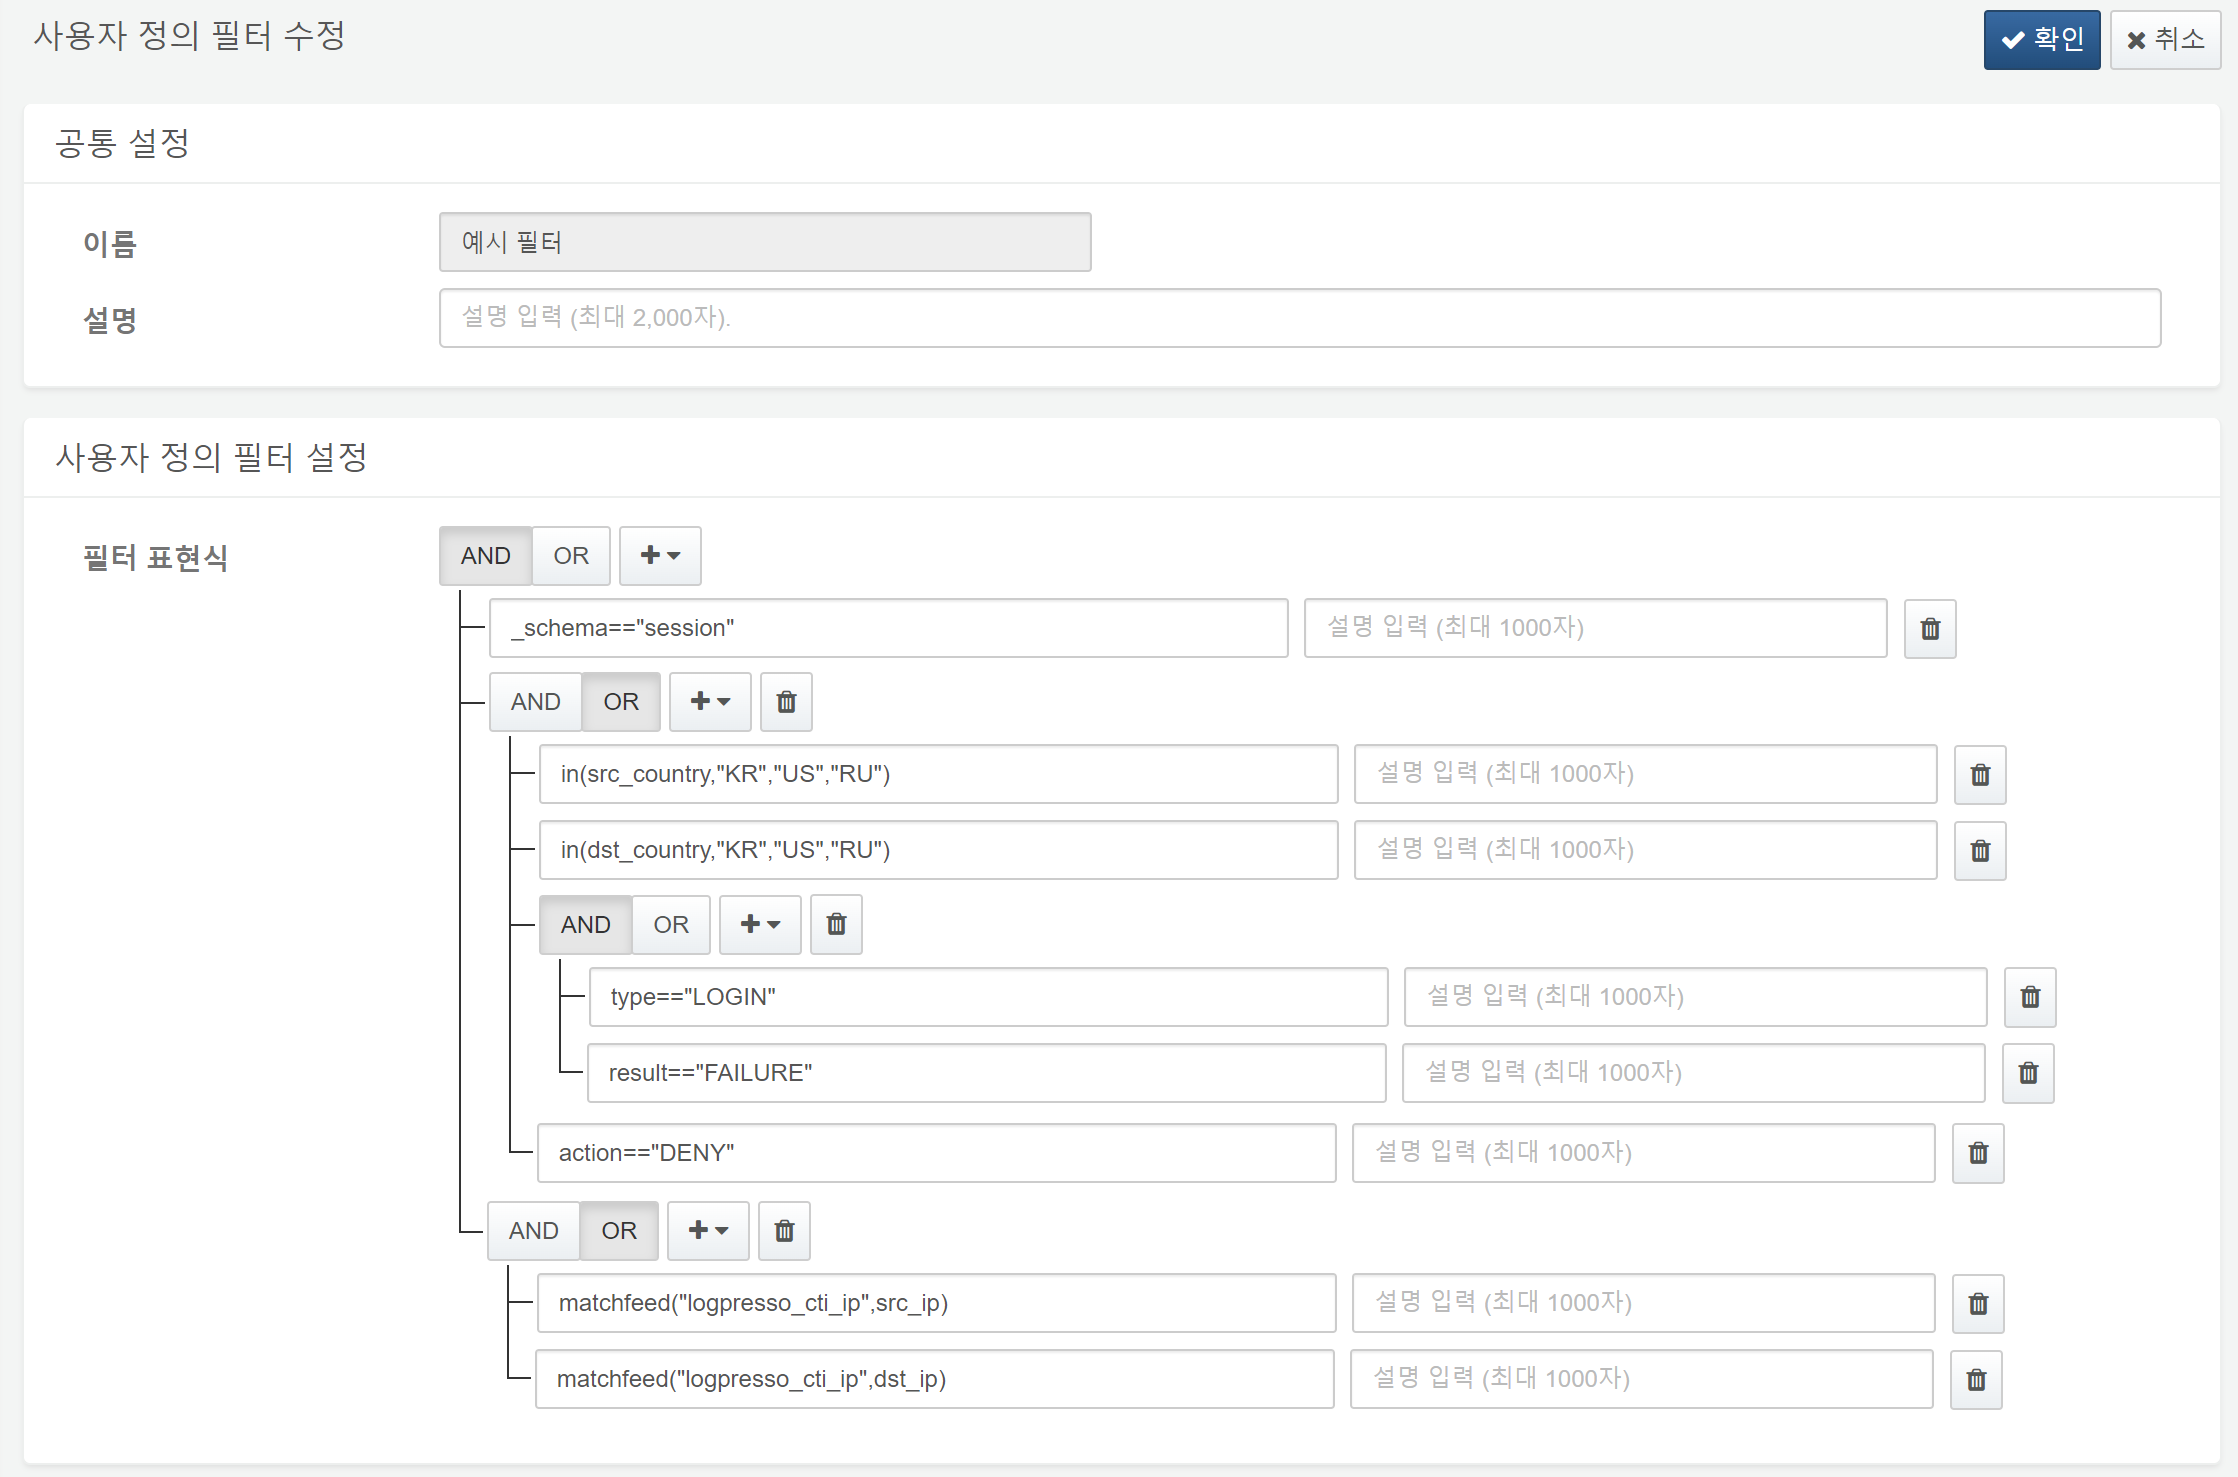This screenshot has height=1477, width=2238.
Task: Edit the matchfeed("logpresso_cti_ip",src_ip) field
Action: click(x=937, y=1303)
